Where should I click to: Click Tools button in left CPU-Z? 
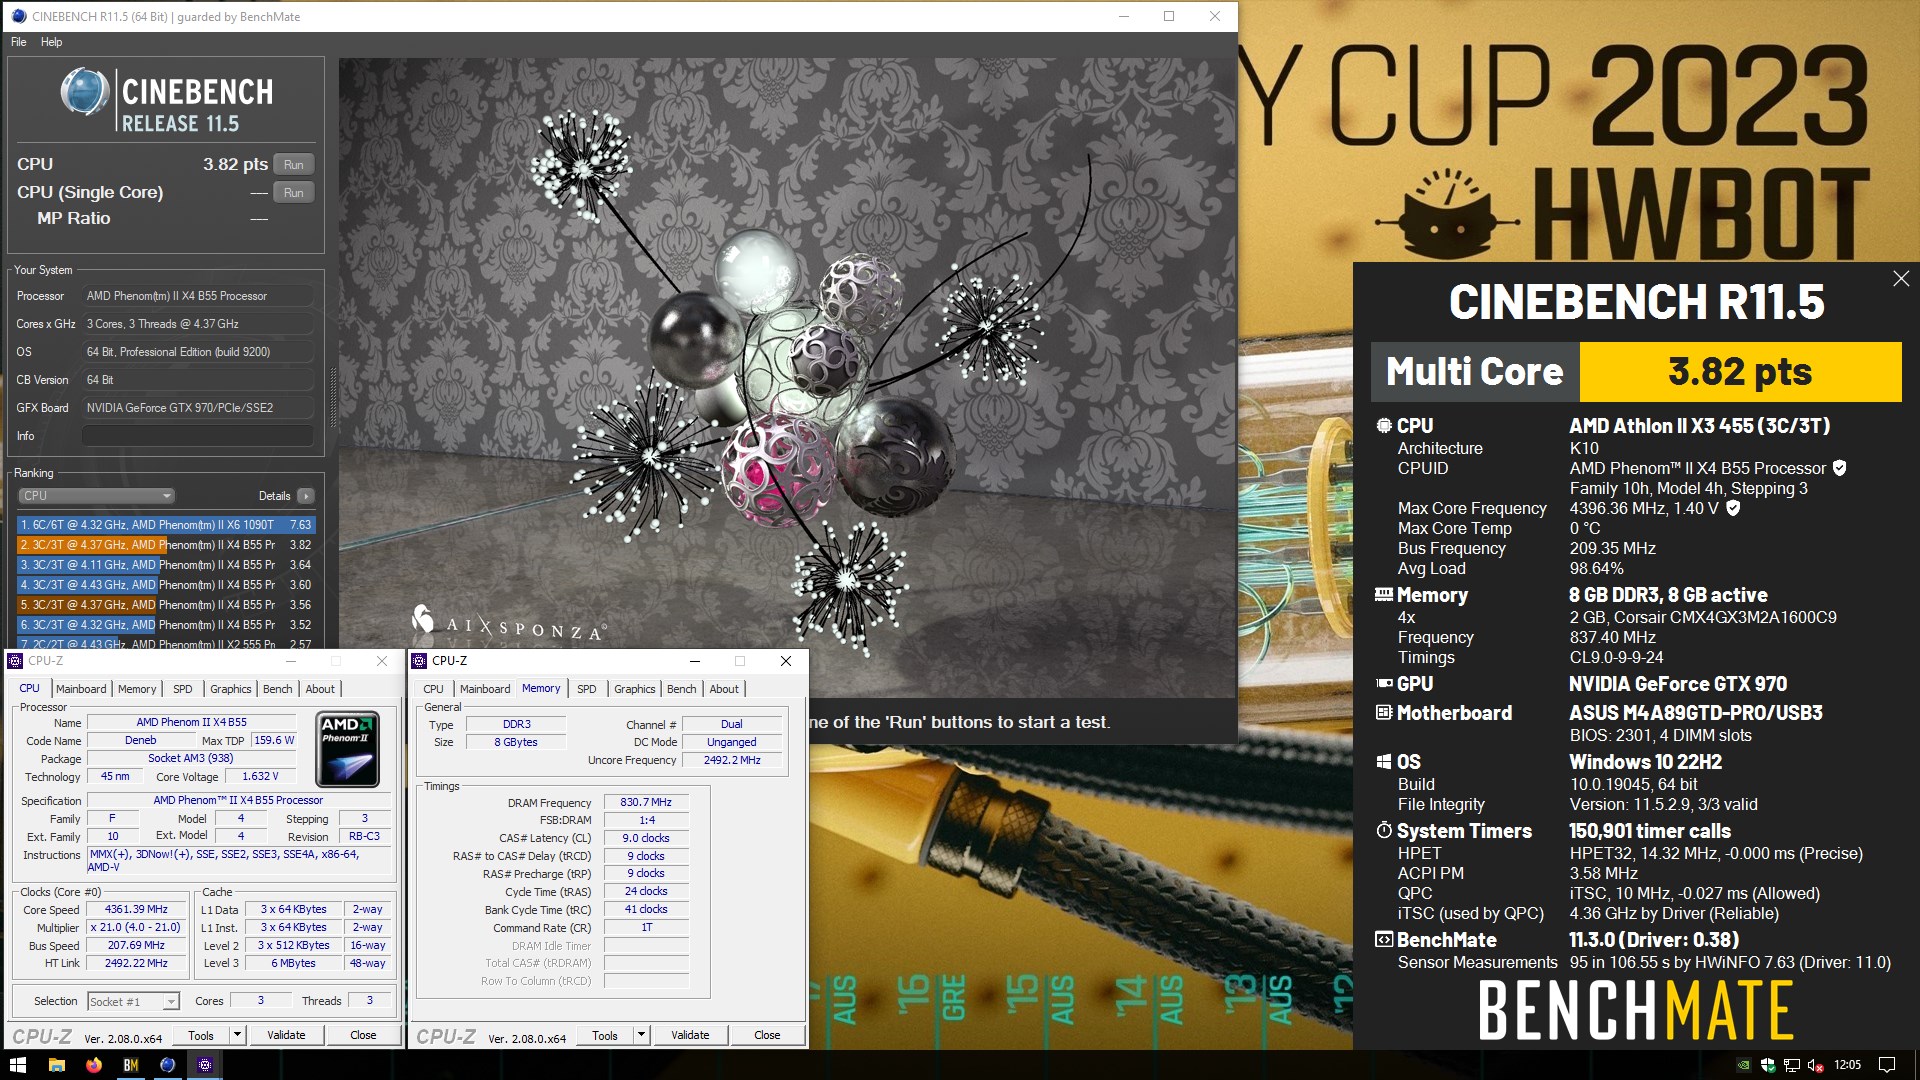[x=201, y=1036]
